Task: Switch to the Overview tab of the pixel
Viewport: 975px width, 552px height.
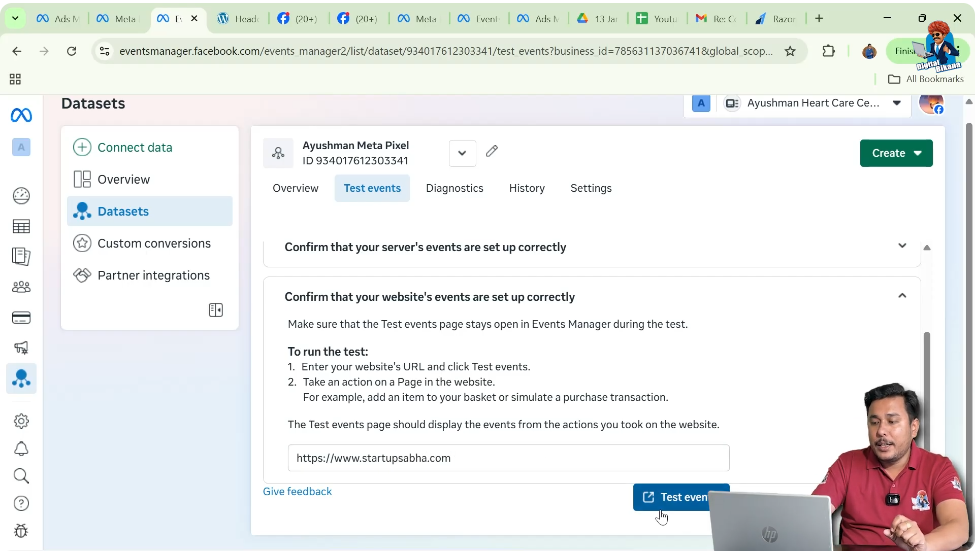Action: (295, 188)
